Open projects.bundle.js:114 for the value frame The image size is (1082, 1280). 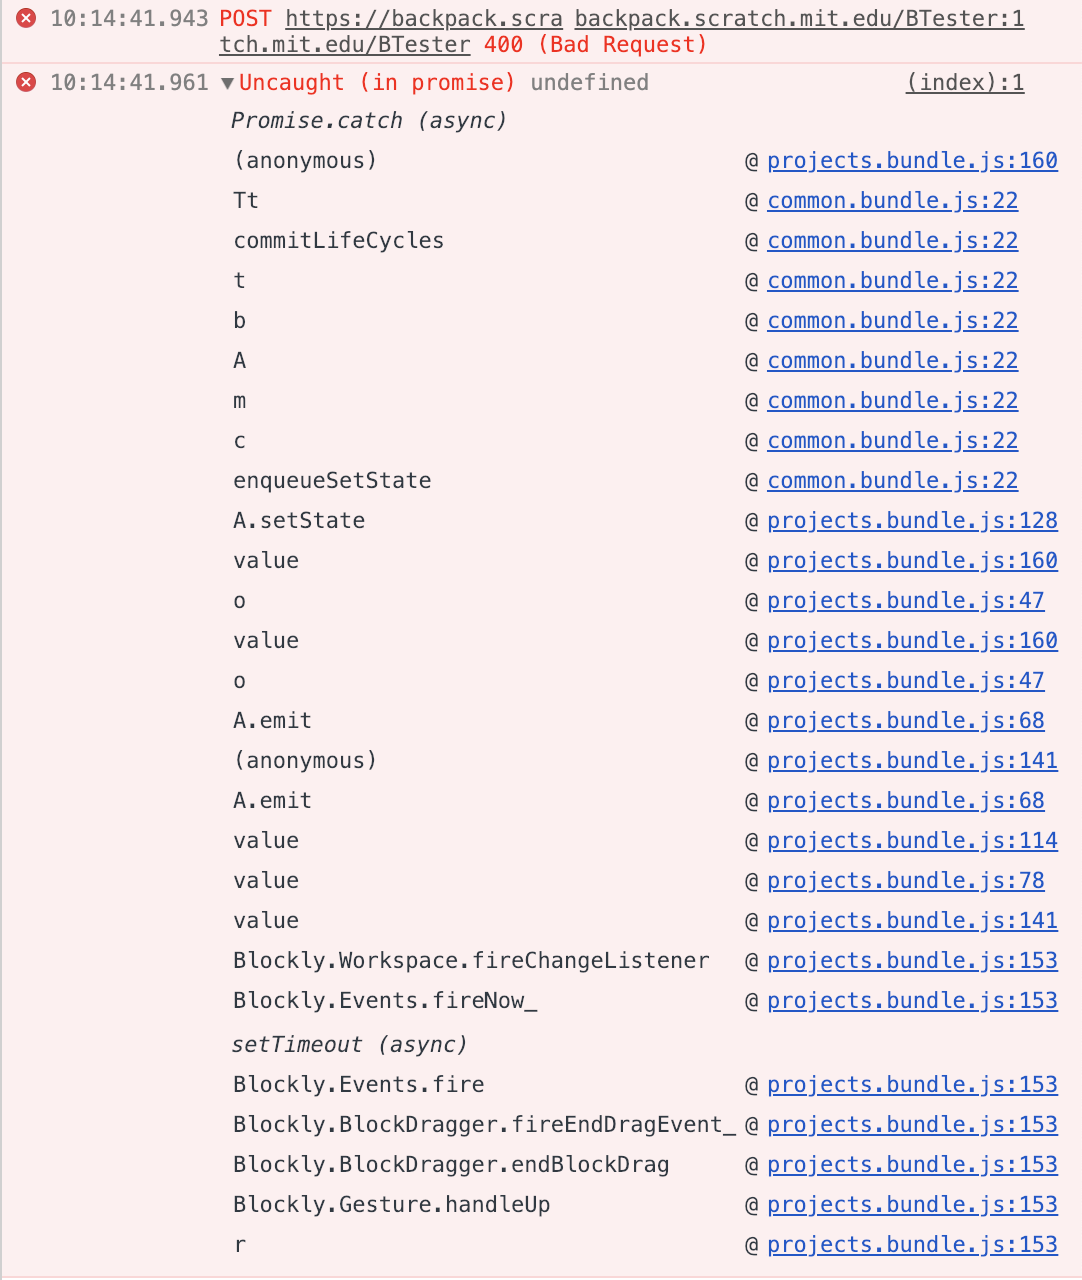click(911, 840)
